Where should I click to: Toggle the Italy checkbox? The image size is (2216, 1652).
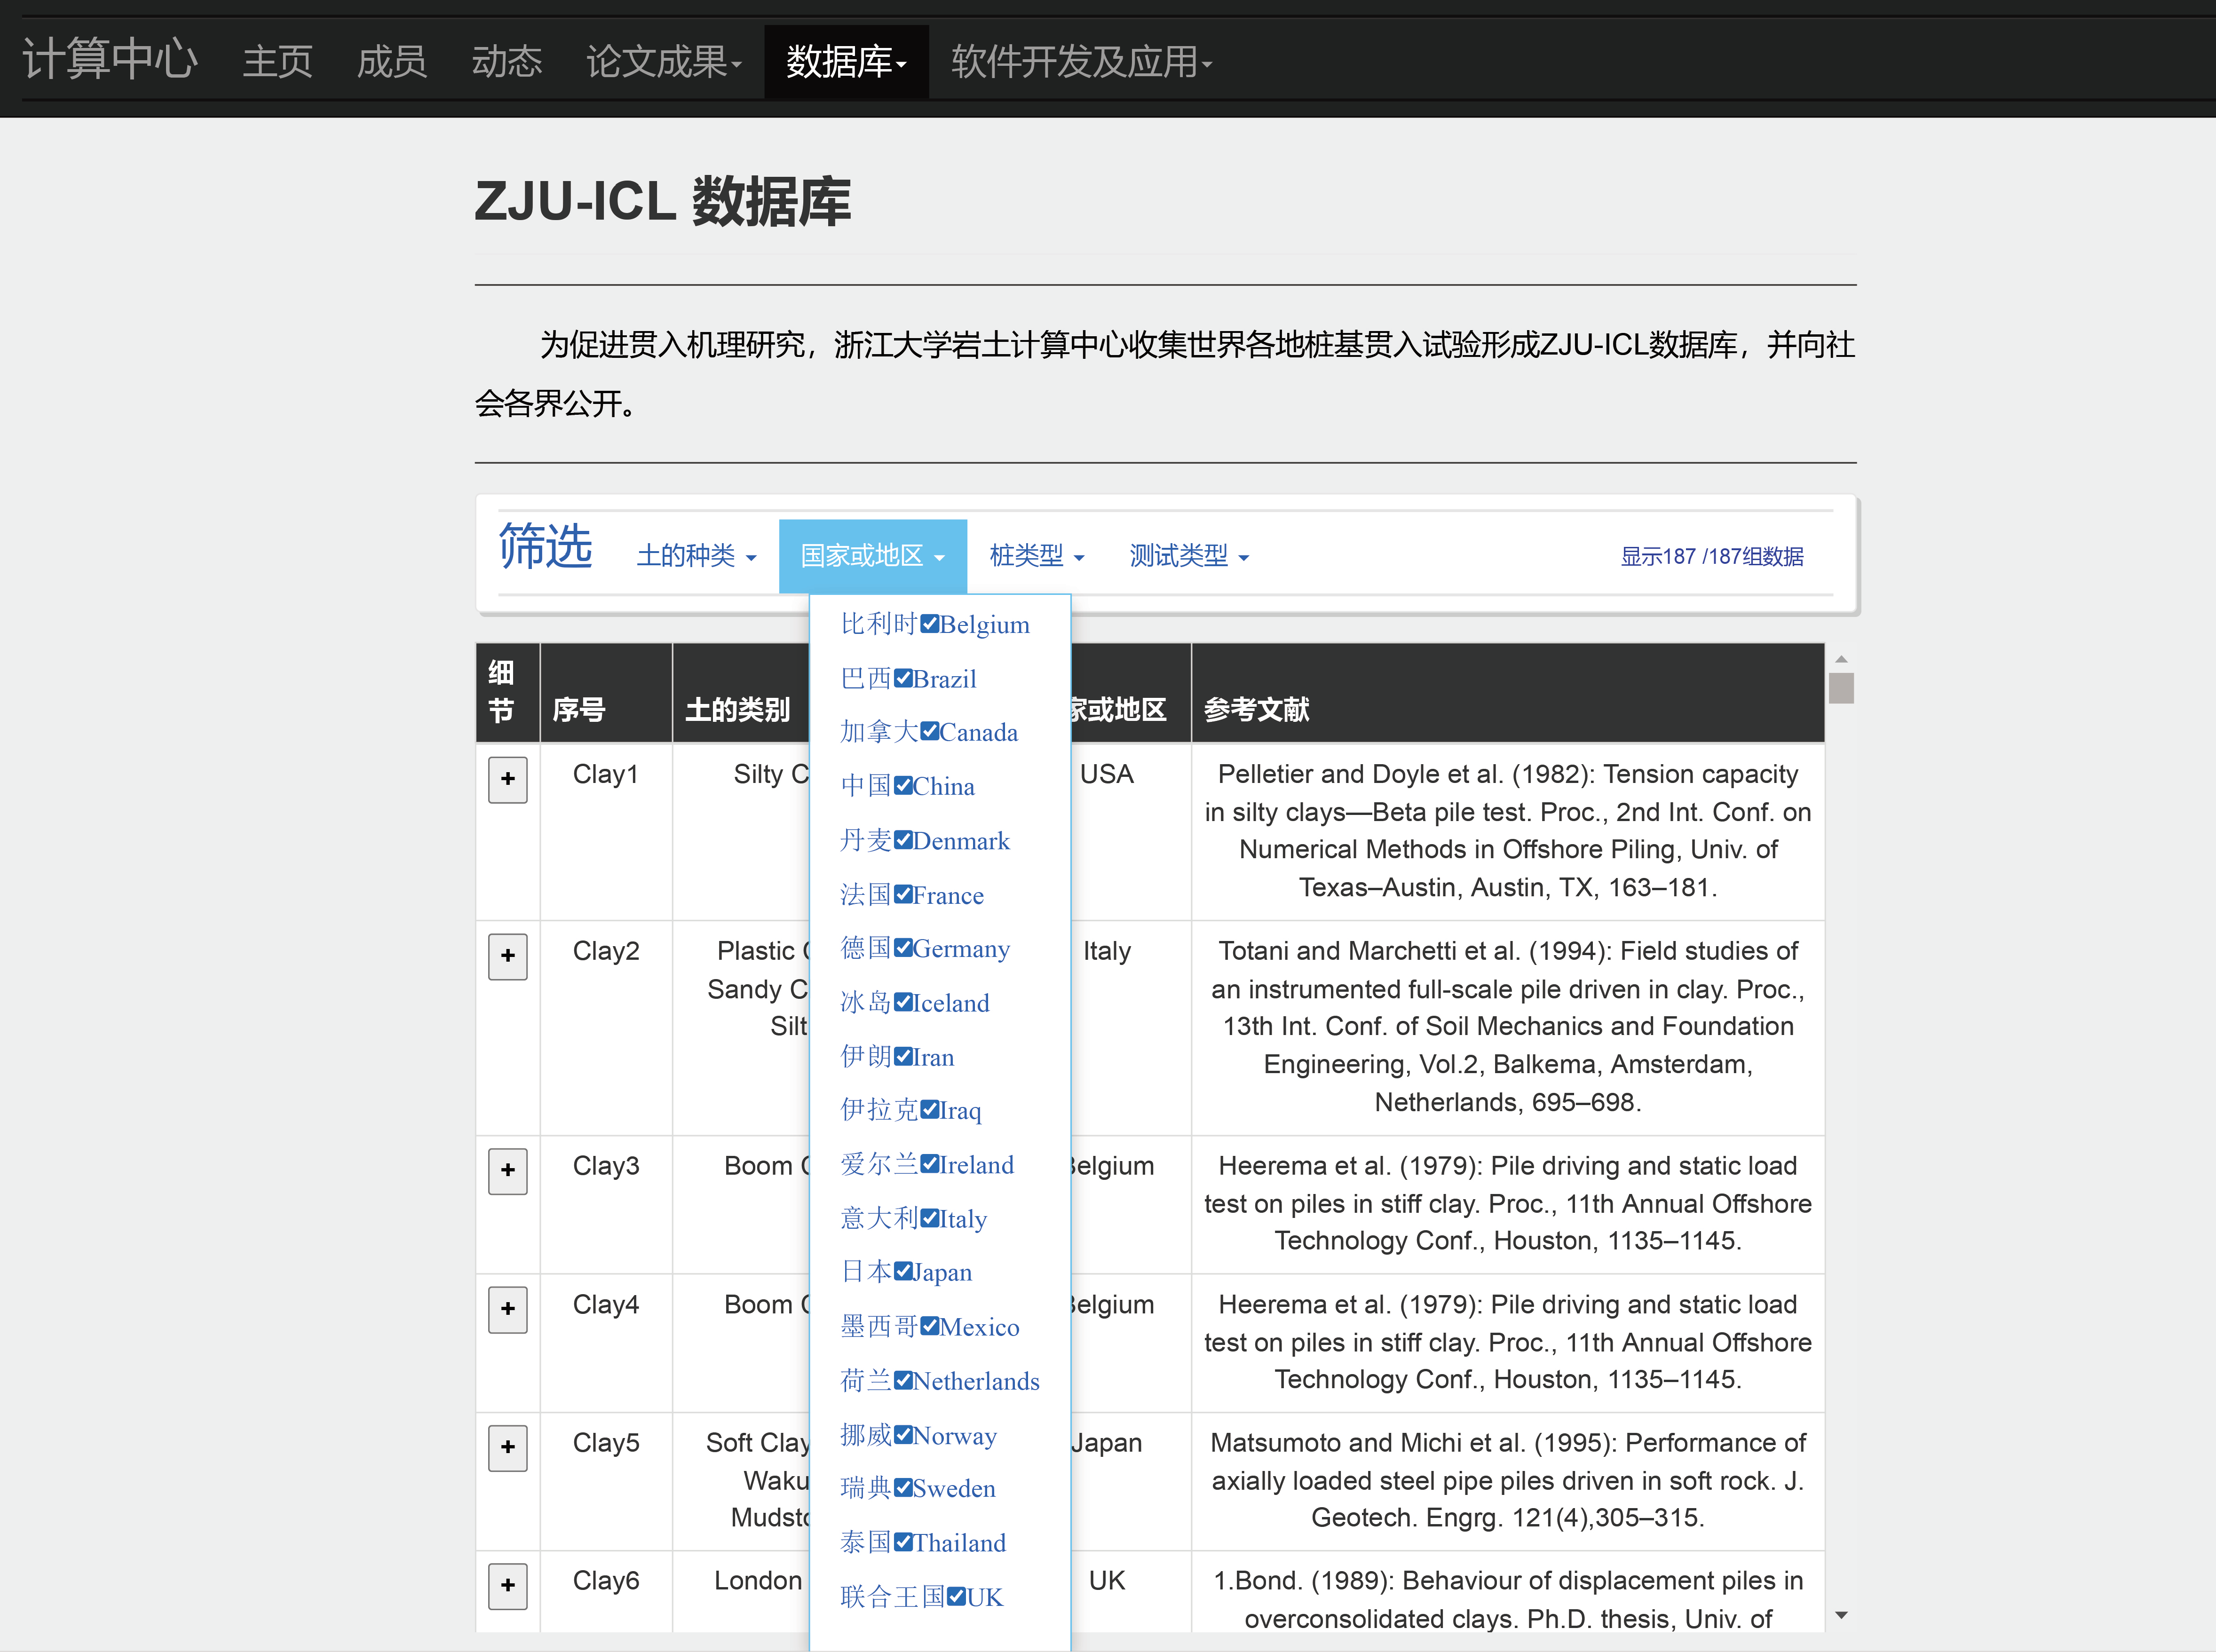click(x=930, y=1218)
